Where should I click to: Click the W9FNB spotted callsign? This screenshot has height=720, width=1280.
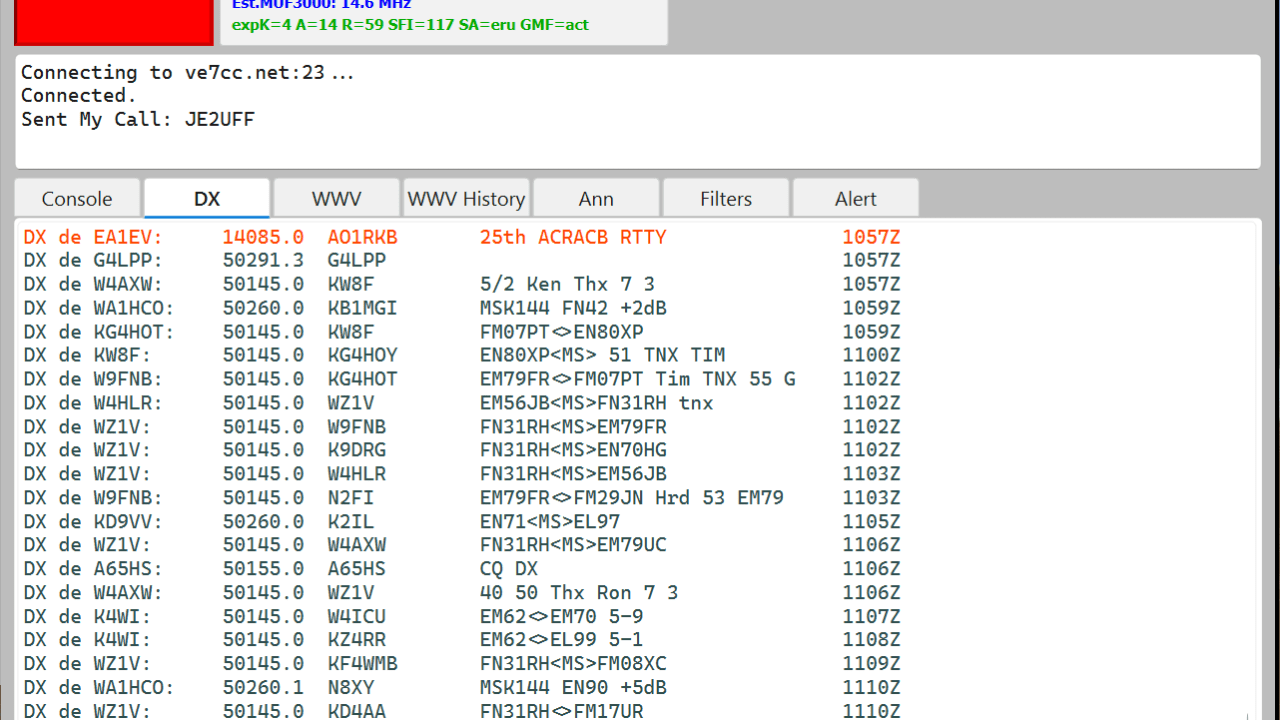356,427
